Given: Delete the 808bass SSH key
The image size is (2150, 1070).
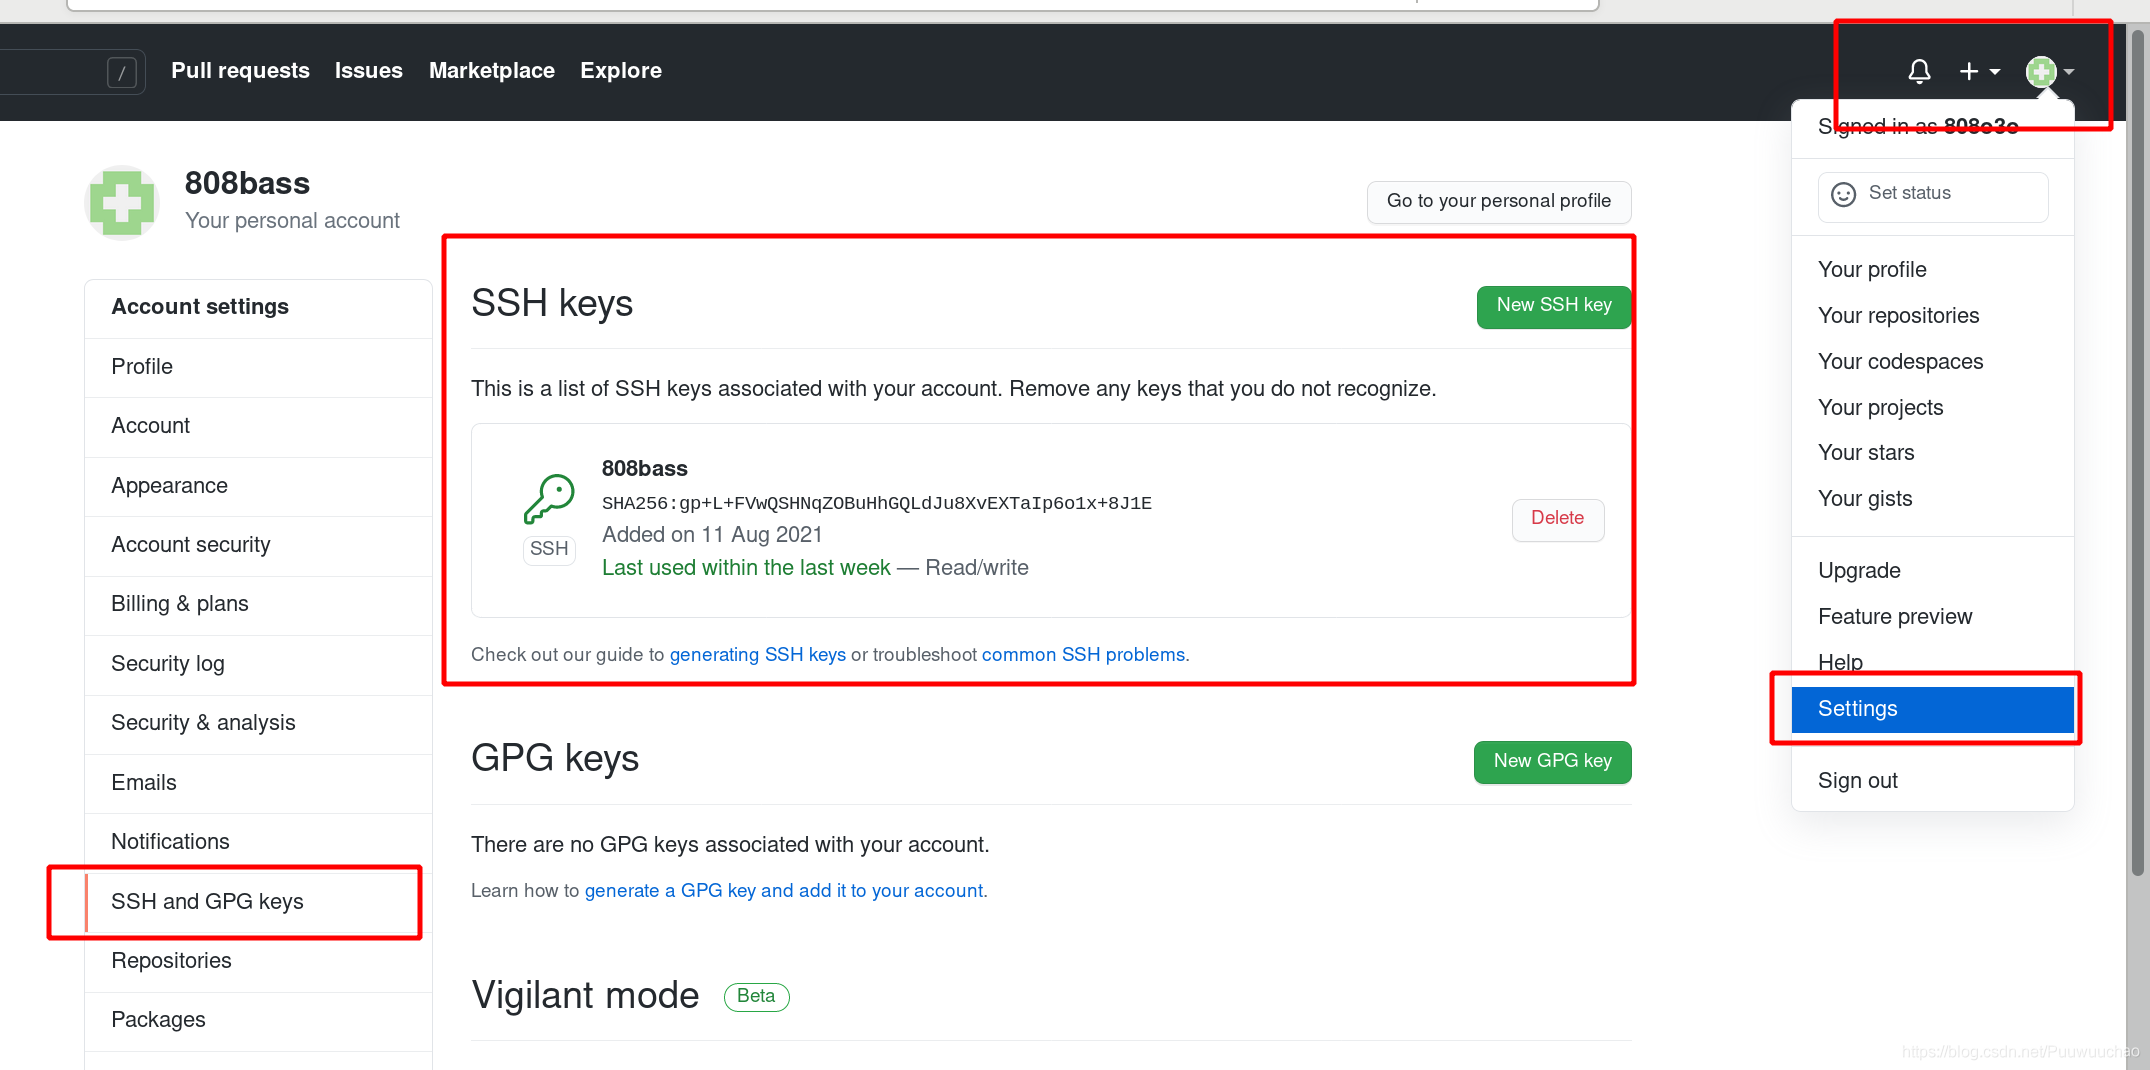Looking at the screenshot, I should [1558, 519].
